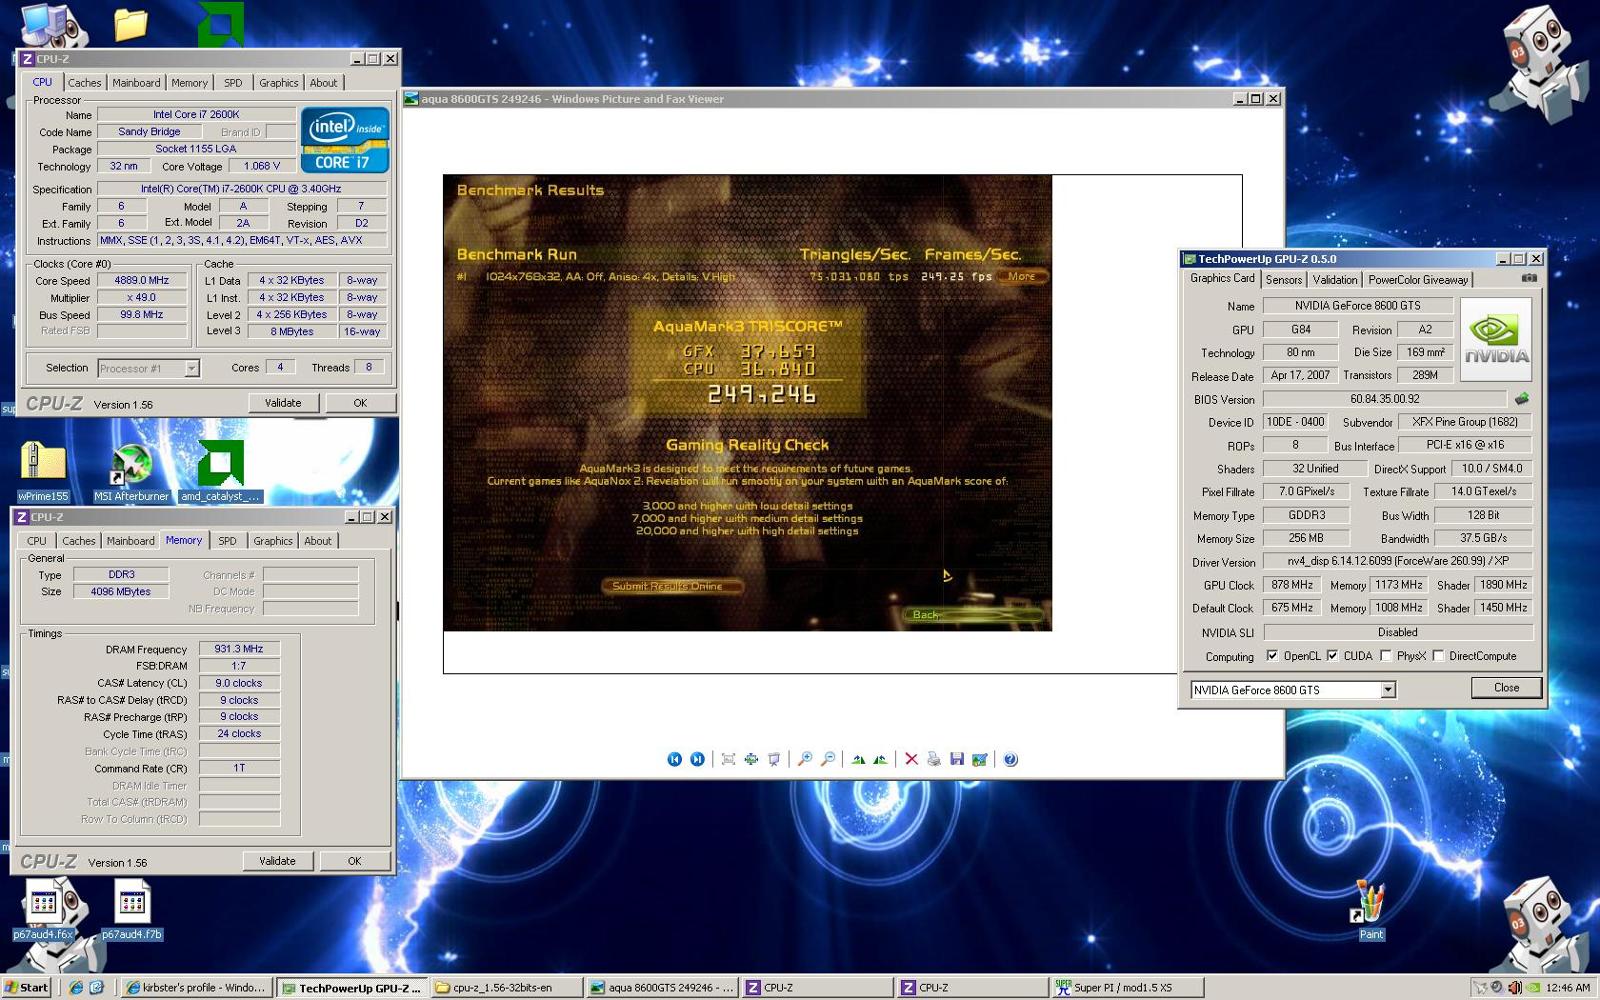The width and height of the screenshot is (1600, 1000).
Task: Open p67aud4.f6x desktop file
Action: (x=43, y=910)
